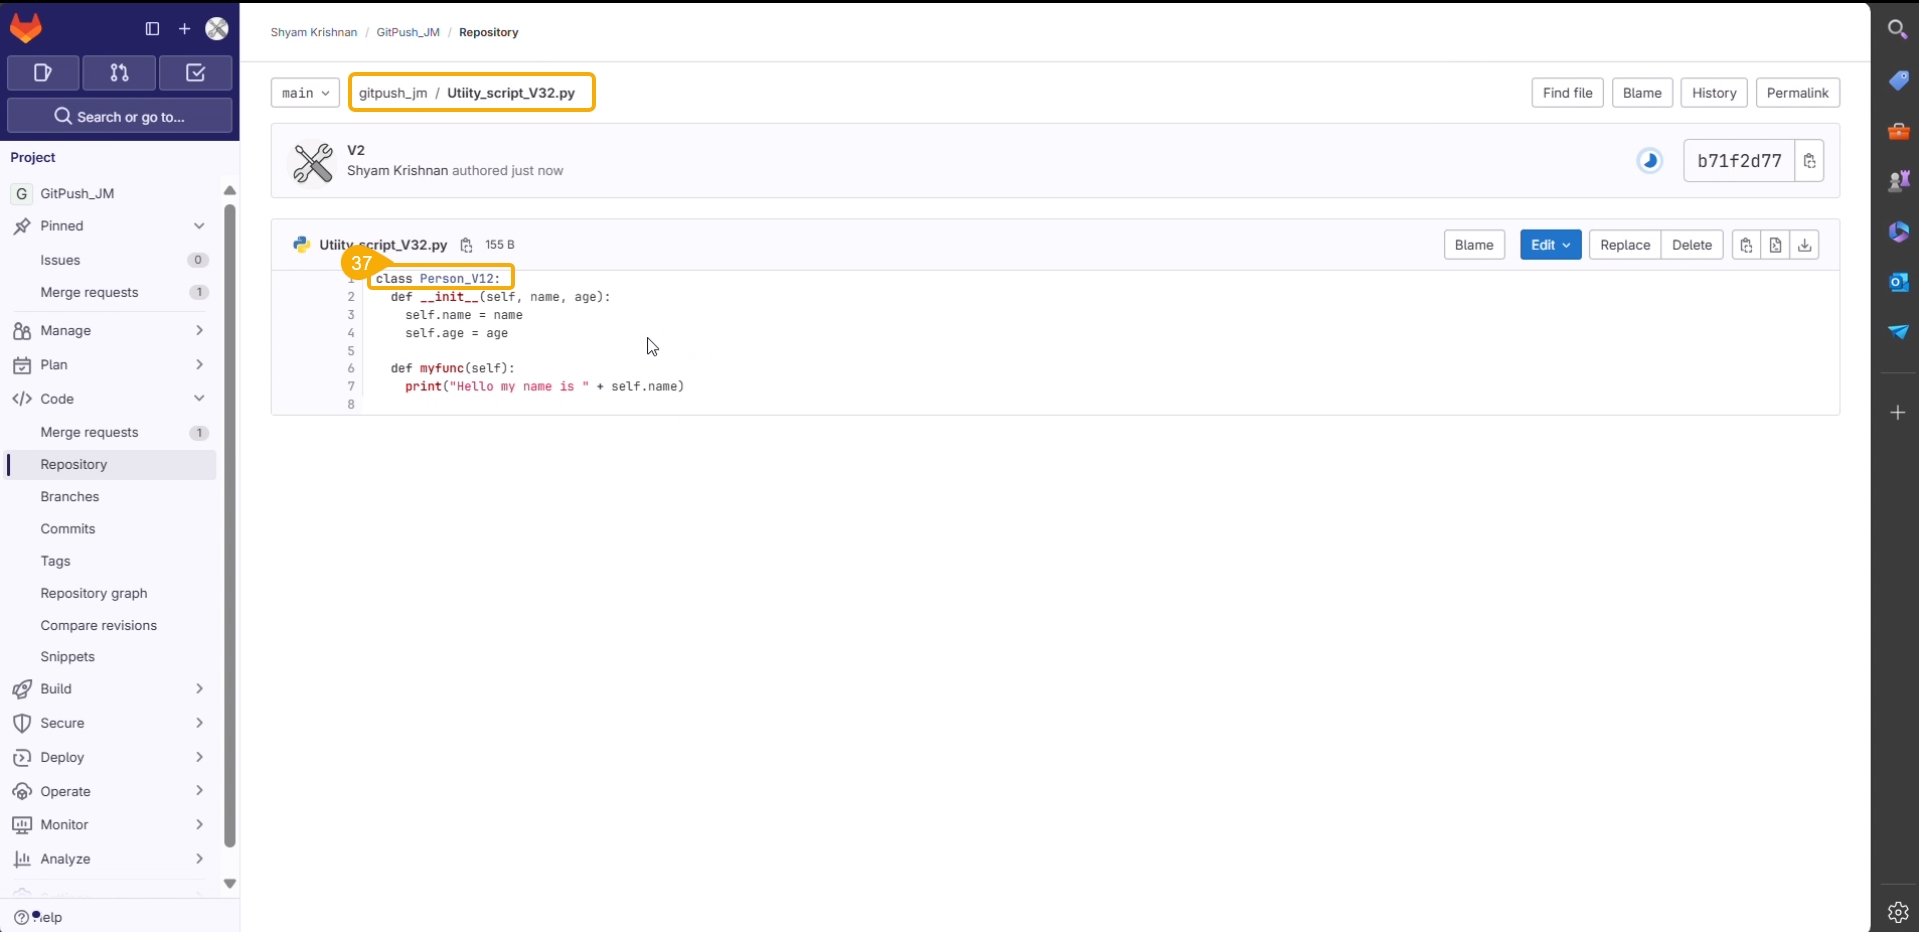Open the raw file view icon
Image resolution: width=1919 pixels, height=932 pixels.
(x=1775, y=245)
